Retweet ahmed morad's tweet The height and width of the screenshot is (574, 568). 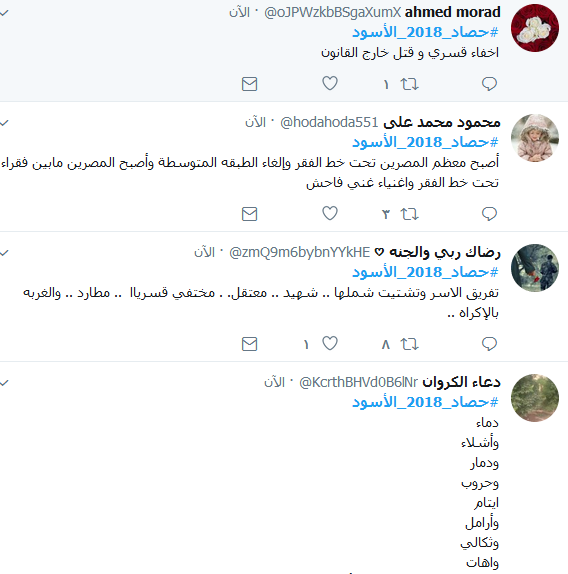tap(409, 84)
